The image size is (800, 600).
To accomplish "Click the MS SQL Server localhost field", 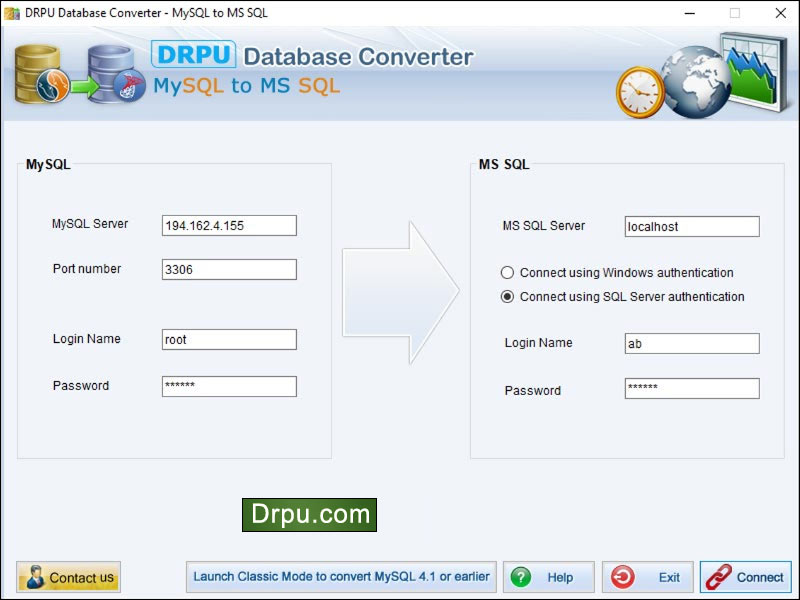I will [691, 226].
